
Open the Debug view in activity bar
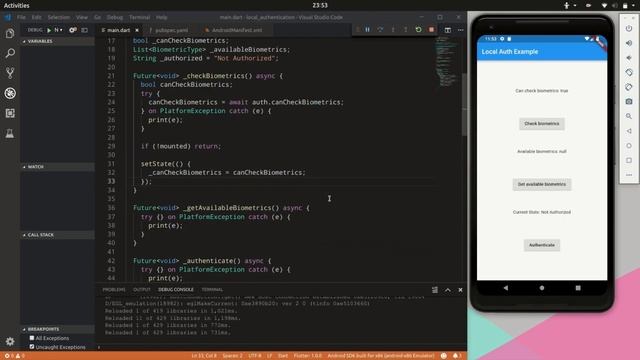pos(10,93)
